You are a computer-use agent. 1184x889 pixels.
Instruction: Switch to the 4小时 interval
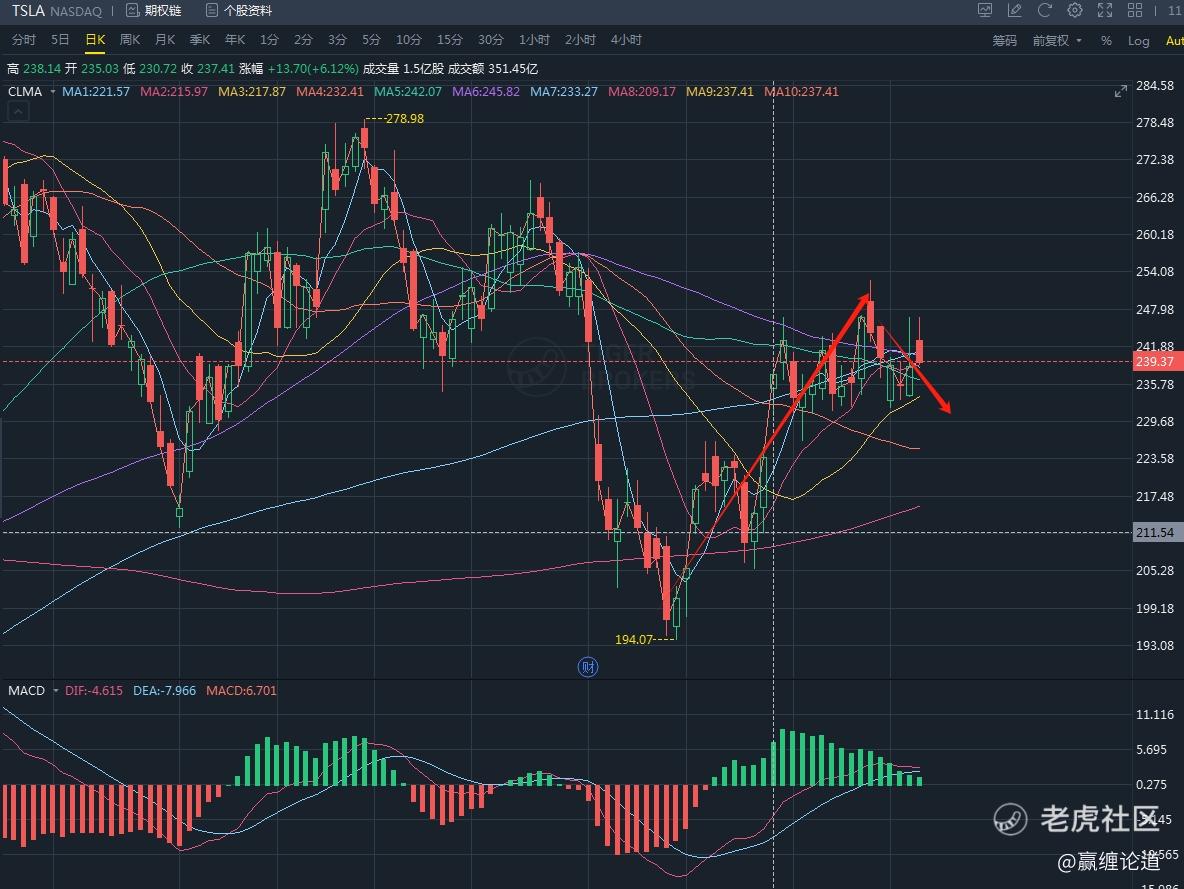626,40
